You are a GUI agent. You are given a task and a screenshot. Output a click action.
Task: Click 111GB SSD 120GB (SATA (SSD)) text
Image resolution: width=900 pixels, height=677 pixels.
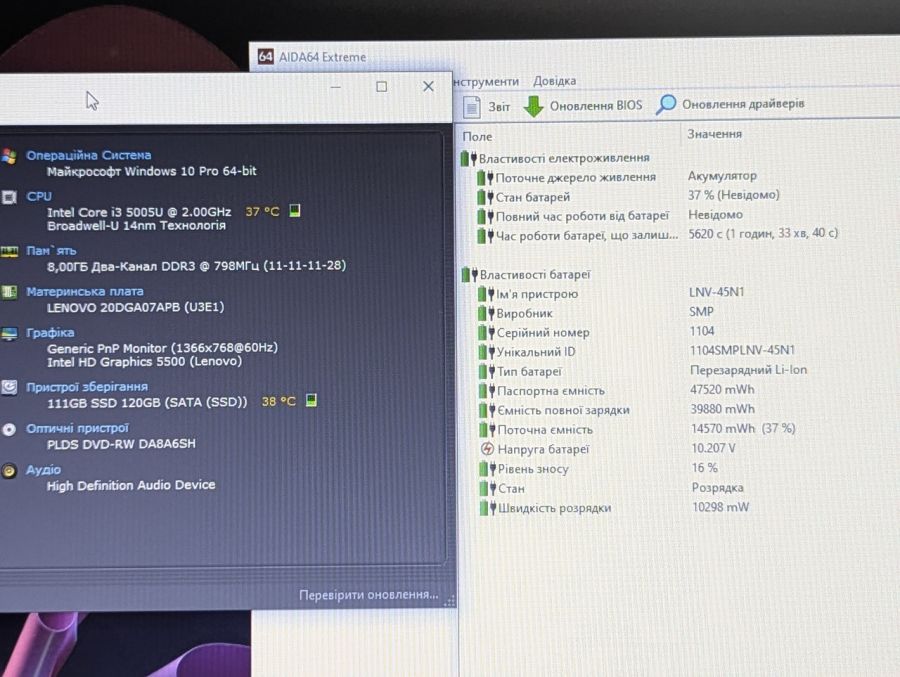tap(147, 403)
